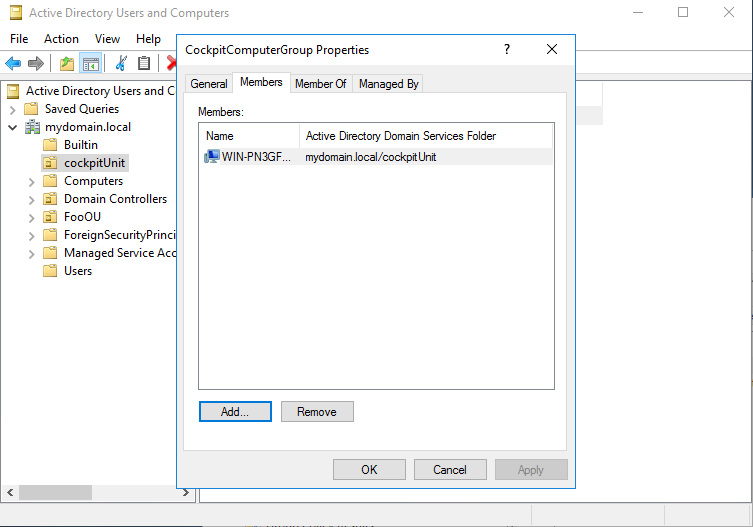753x527 pixels.
Task: Select the Builtin tree label
Action: [x=81, y=145]
